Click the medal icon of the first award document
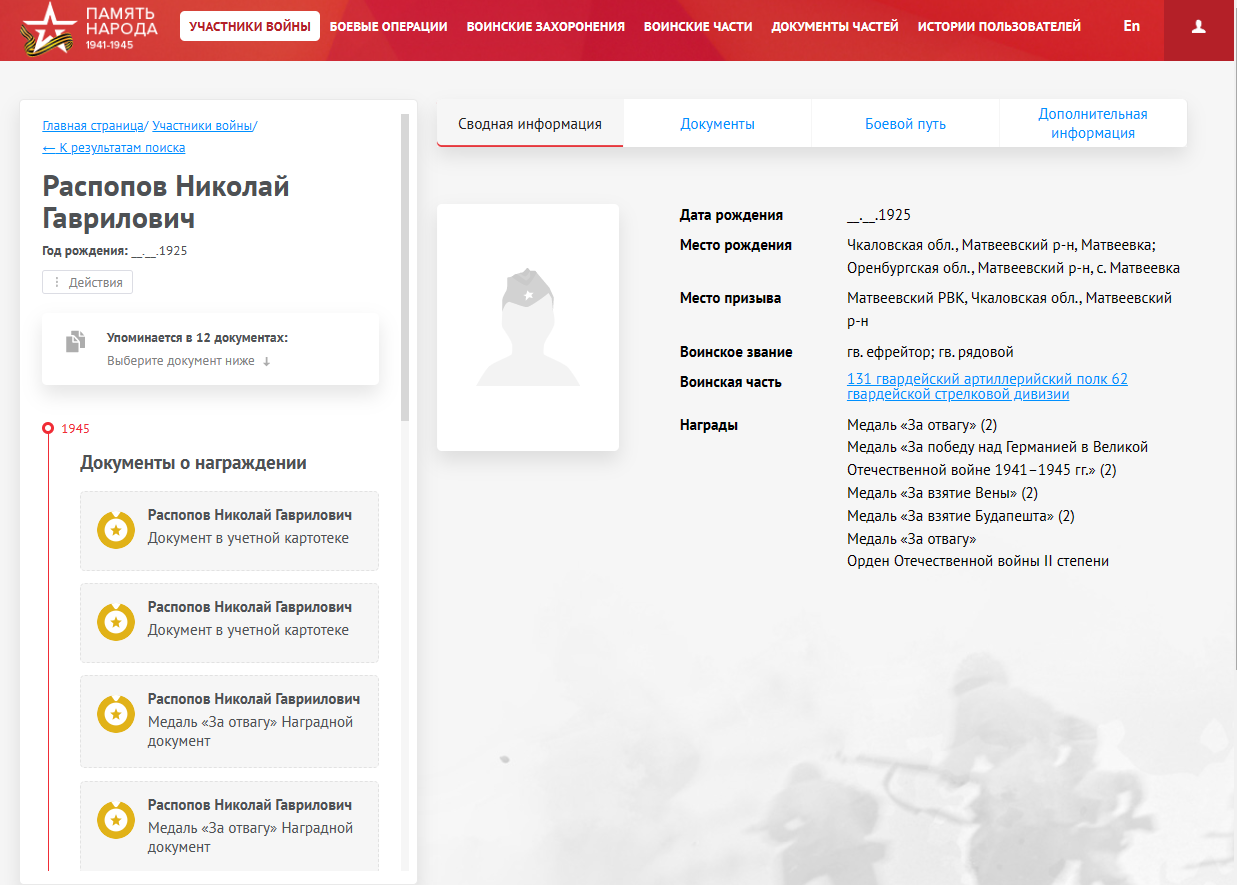The width and height of the screenshot is (1237, 885). tap(116, 530)
